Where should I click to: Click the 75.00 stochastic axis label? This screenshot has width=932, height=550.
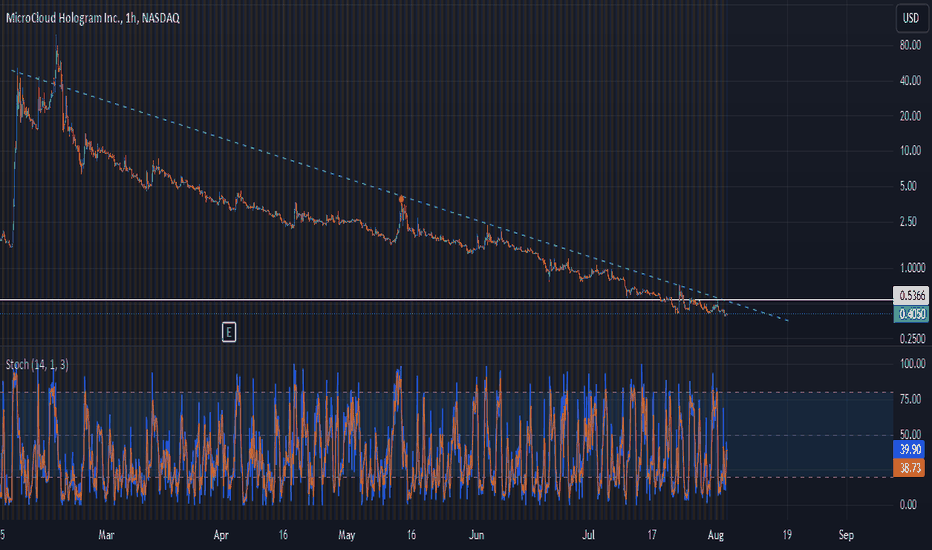[x=910, y=399]
